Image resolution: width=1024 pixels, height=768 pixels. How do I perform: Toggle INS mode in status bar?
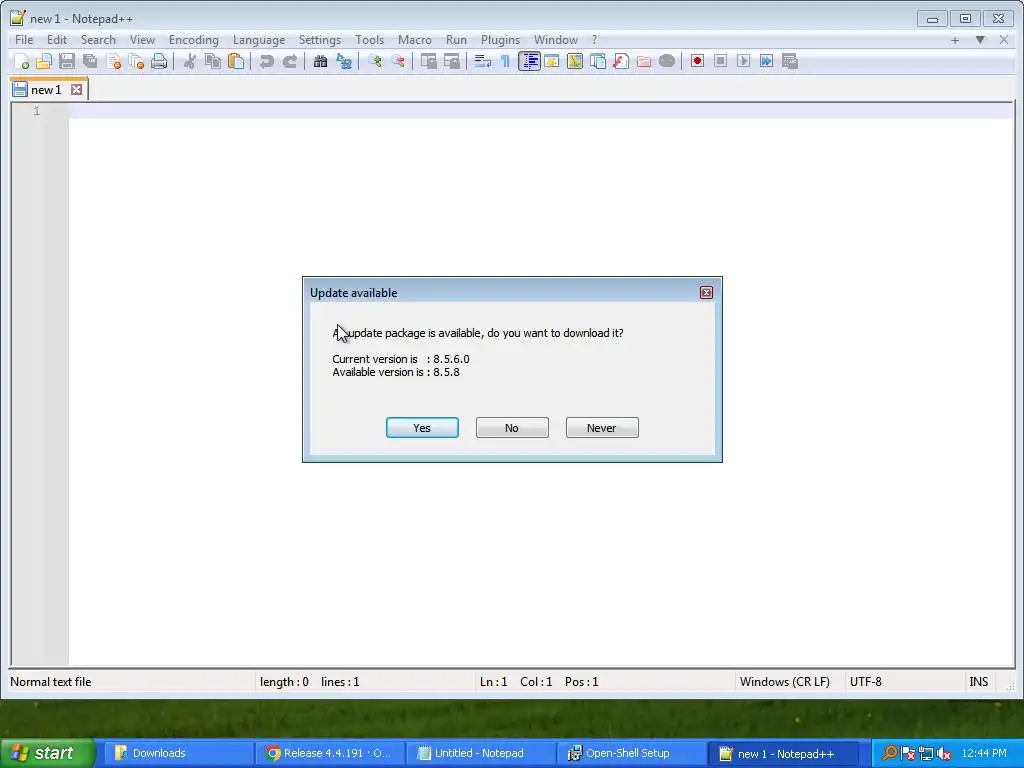click(978, 682)
